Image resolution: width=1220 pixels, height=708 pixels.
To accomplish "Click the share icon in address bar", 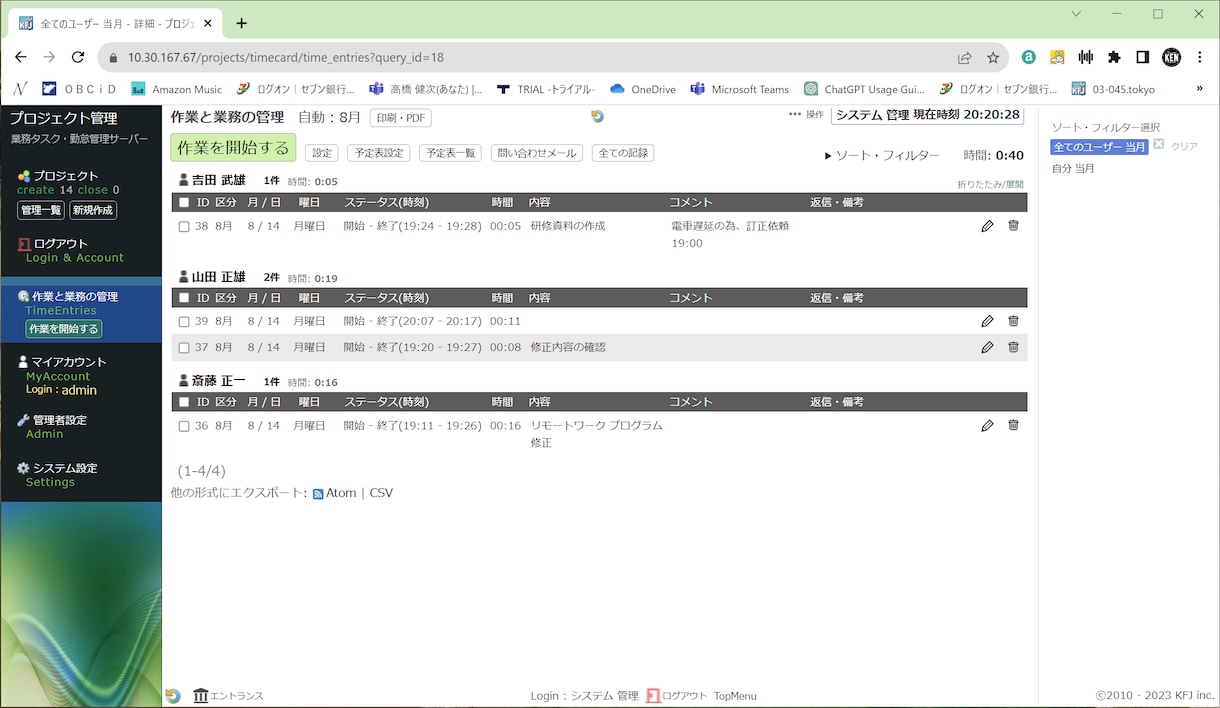I will (x=964, y=58).
